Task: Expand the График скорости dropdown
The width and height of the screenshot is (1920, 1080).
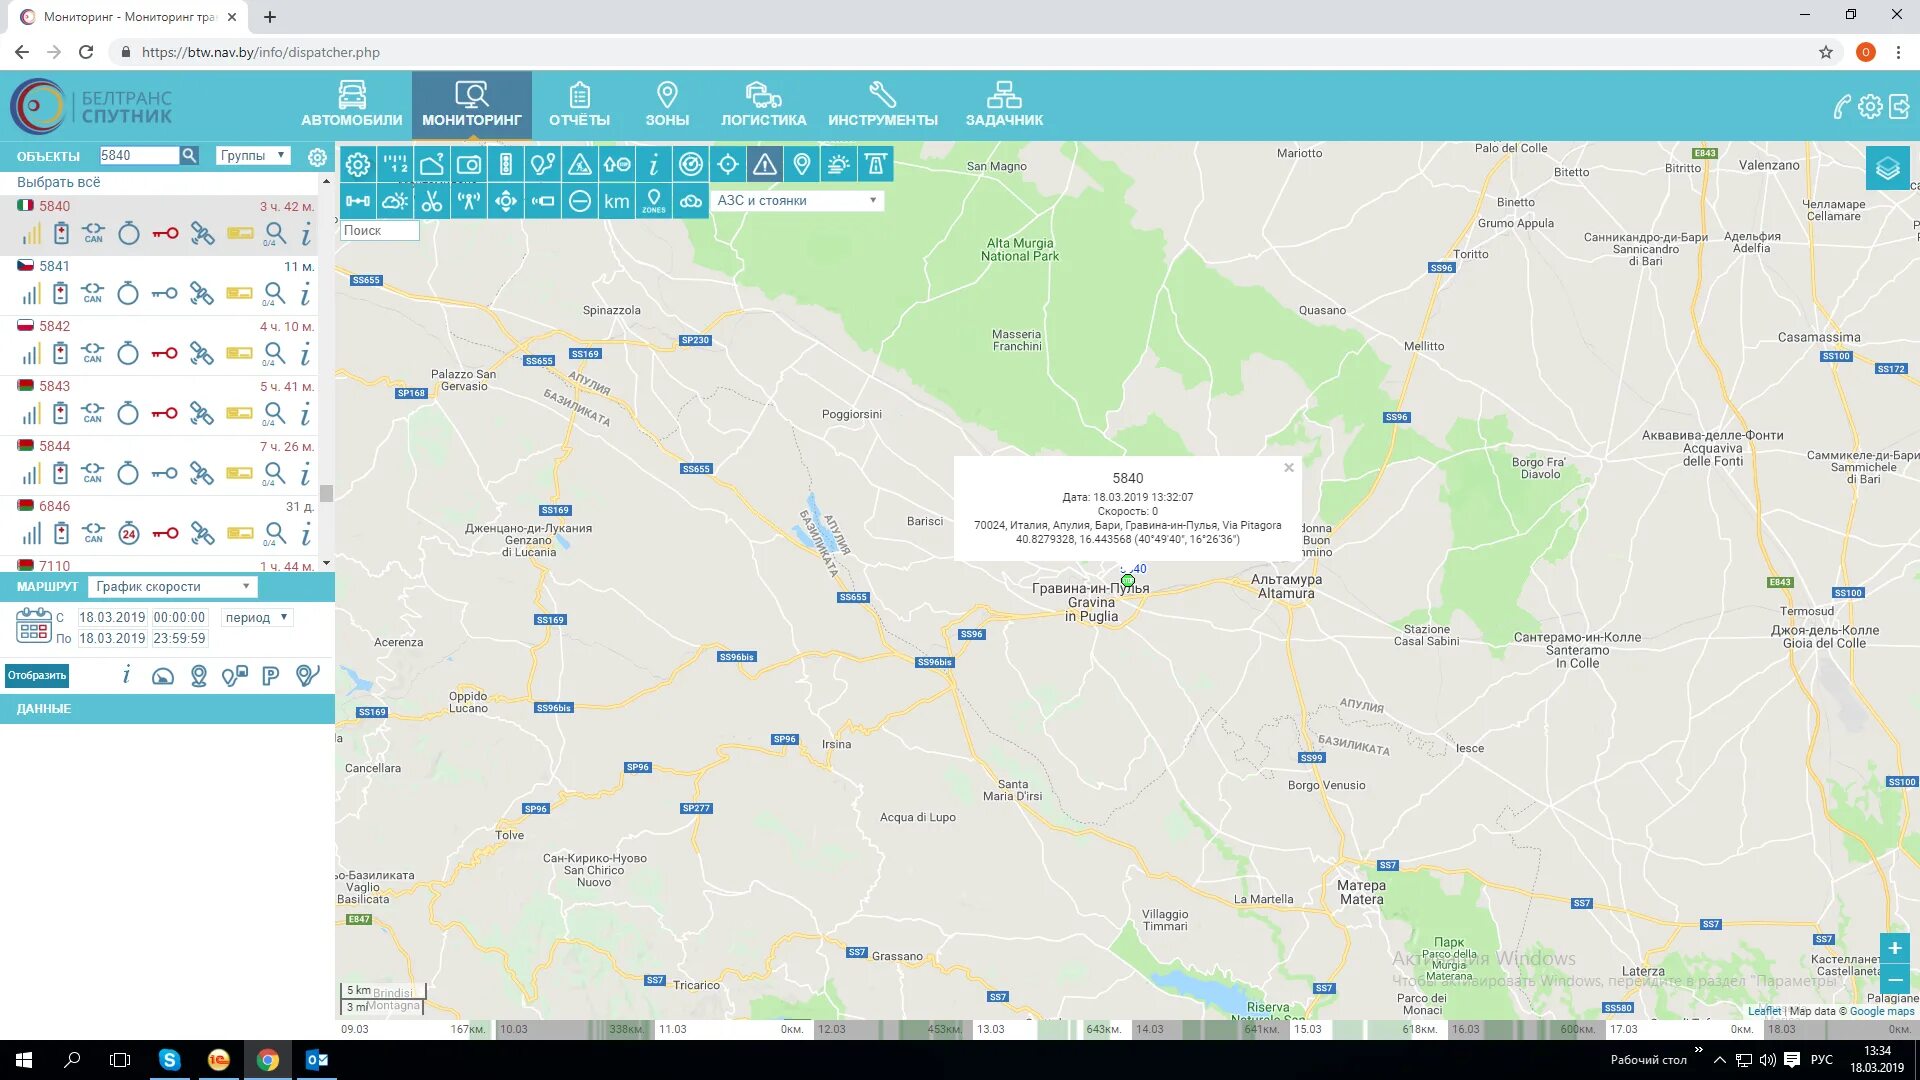Action: (x=172, y=587)
